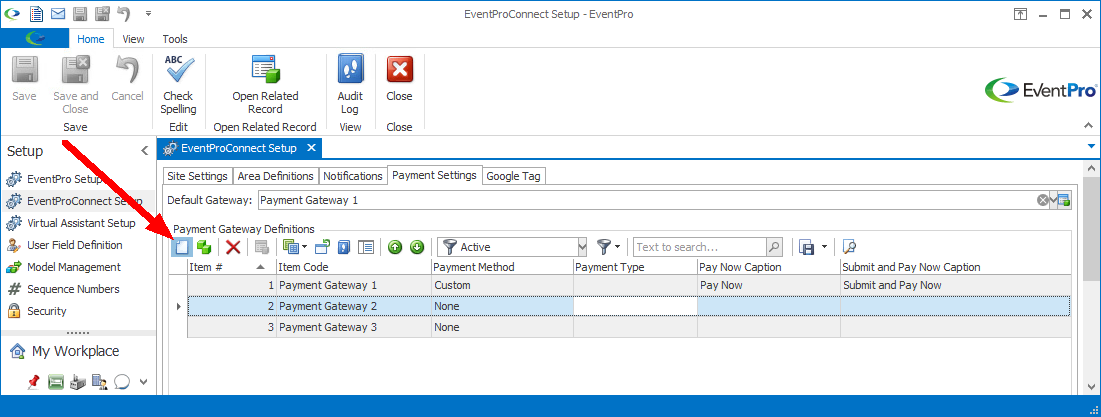Open the Active filter dropdown
The height and width of the screenshot is (417, 1101).
pos(581,246)
